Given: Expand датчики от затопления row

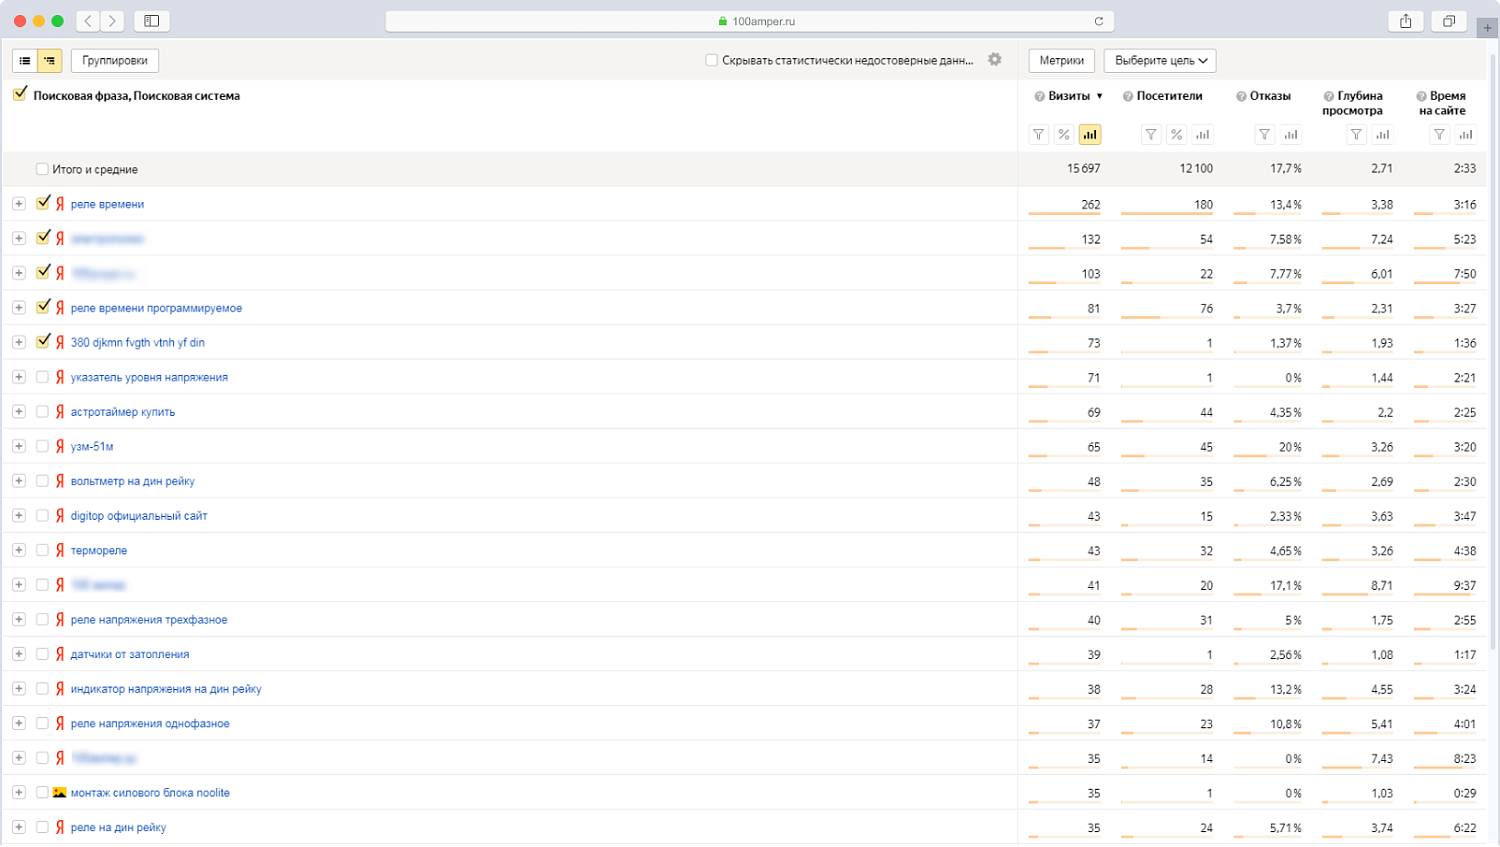Looking at the screenshot, I should point(19,653).
